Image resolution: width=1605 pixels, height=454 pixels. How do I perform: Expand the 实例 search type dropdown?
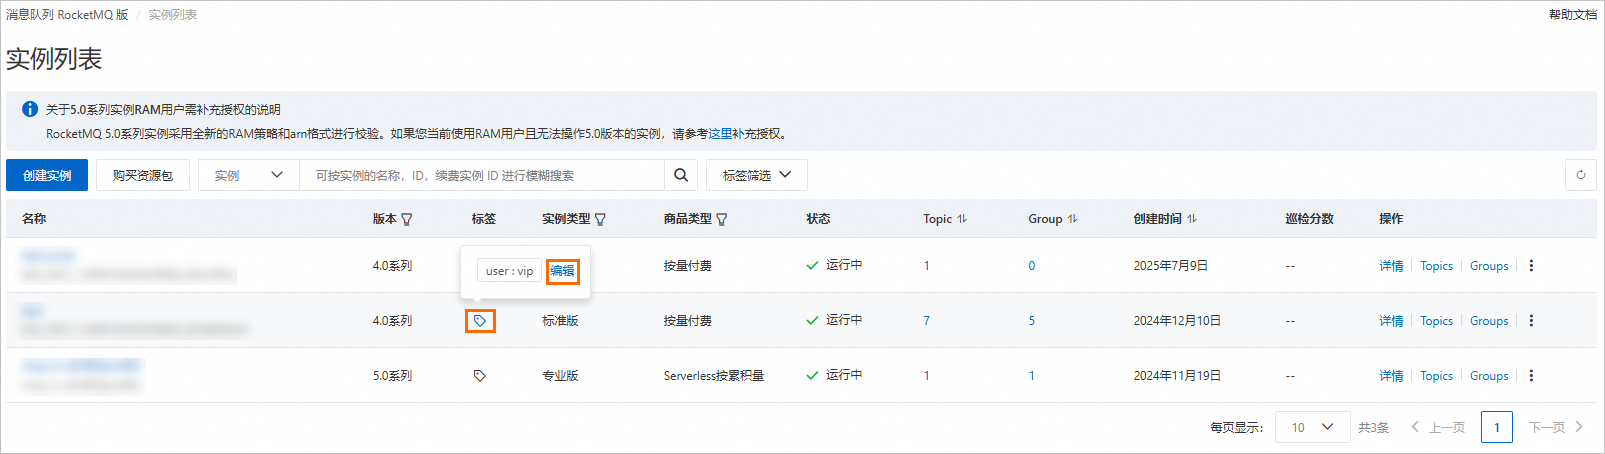click(249, 175)
